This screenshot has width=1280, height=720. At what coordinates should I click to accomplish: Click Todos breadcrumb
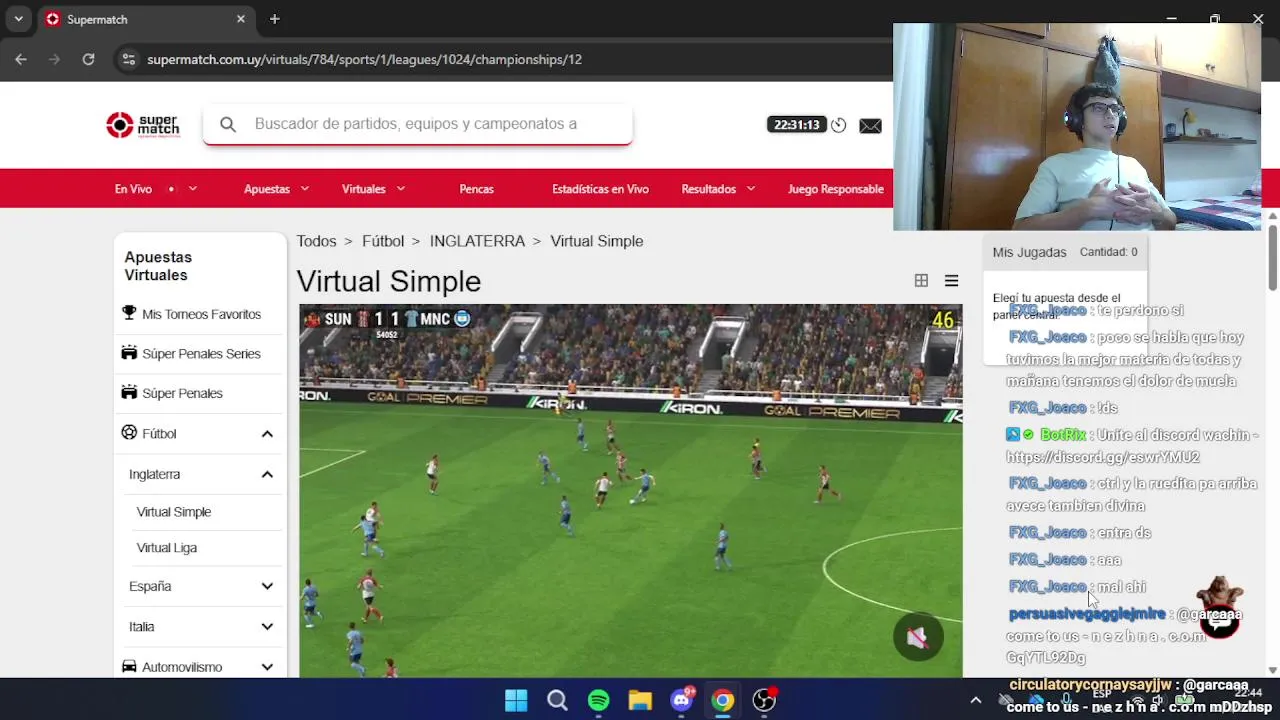click(x=316, y=241)
